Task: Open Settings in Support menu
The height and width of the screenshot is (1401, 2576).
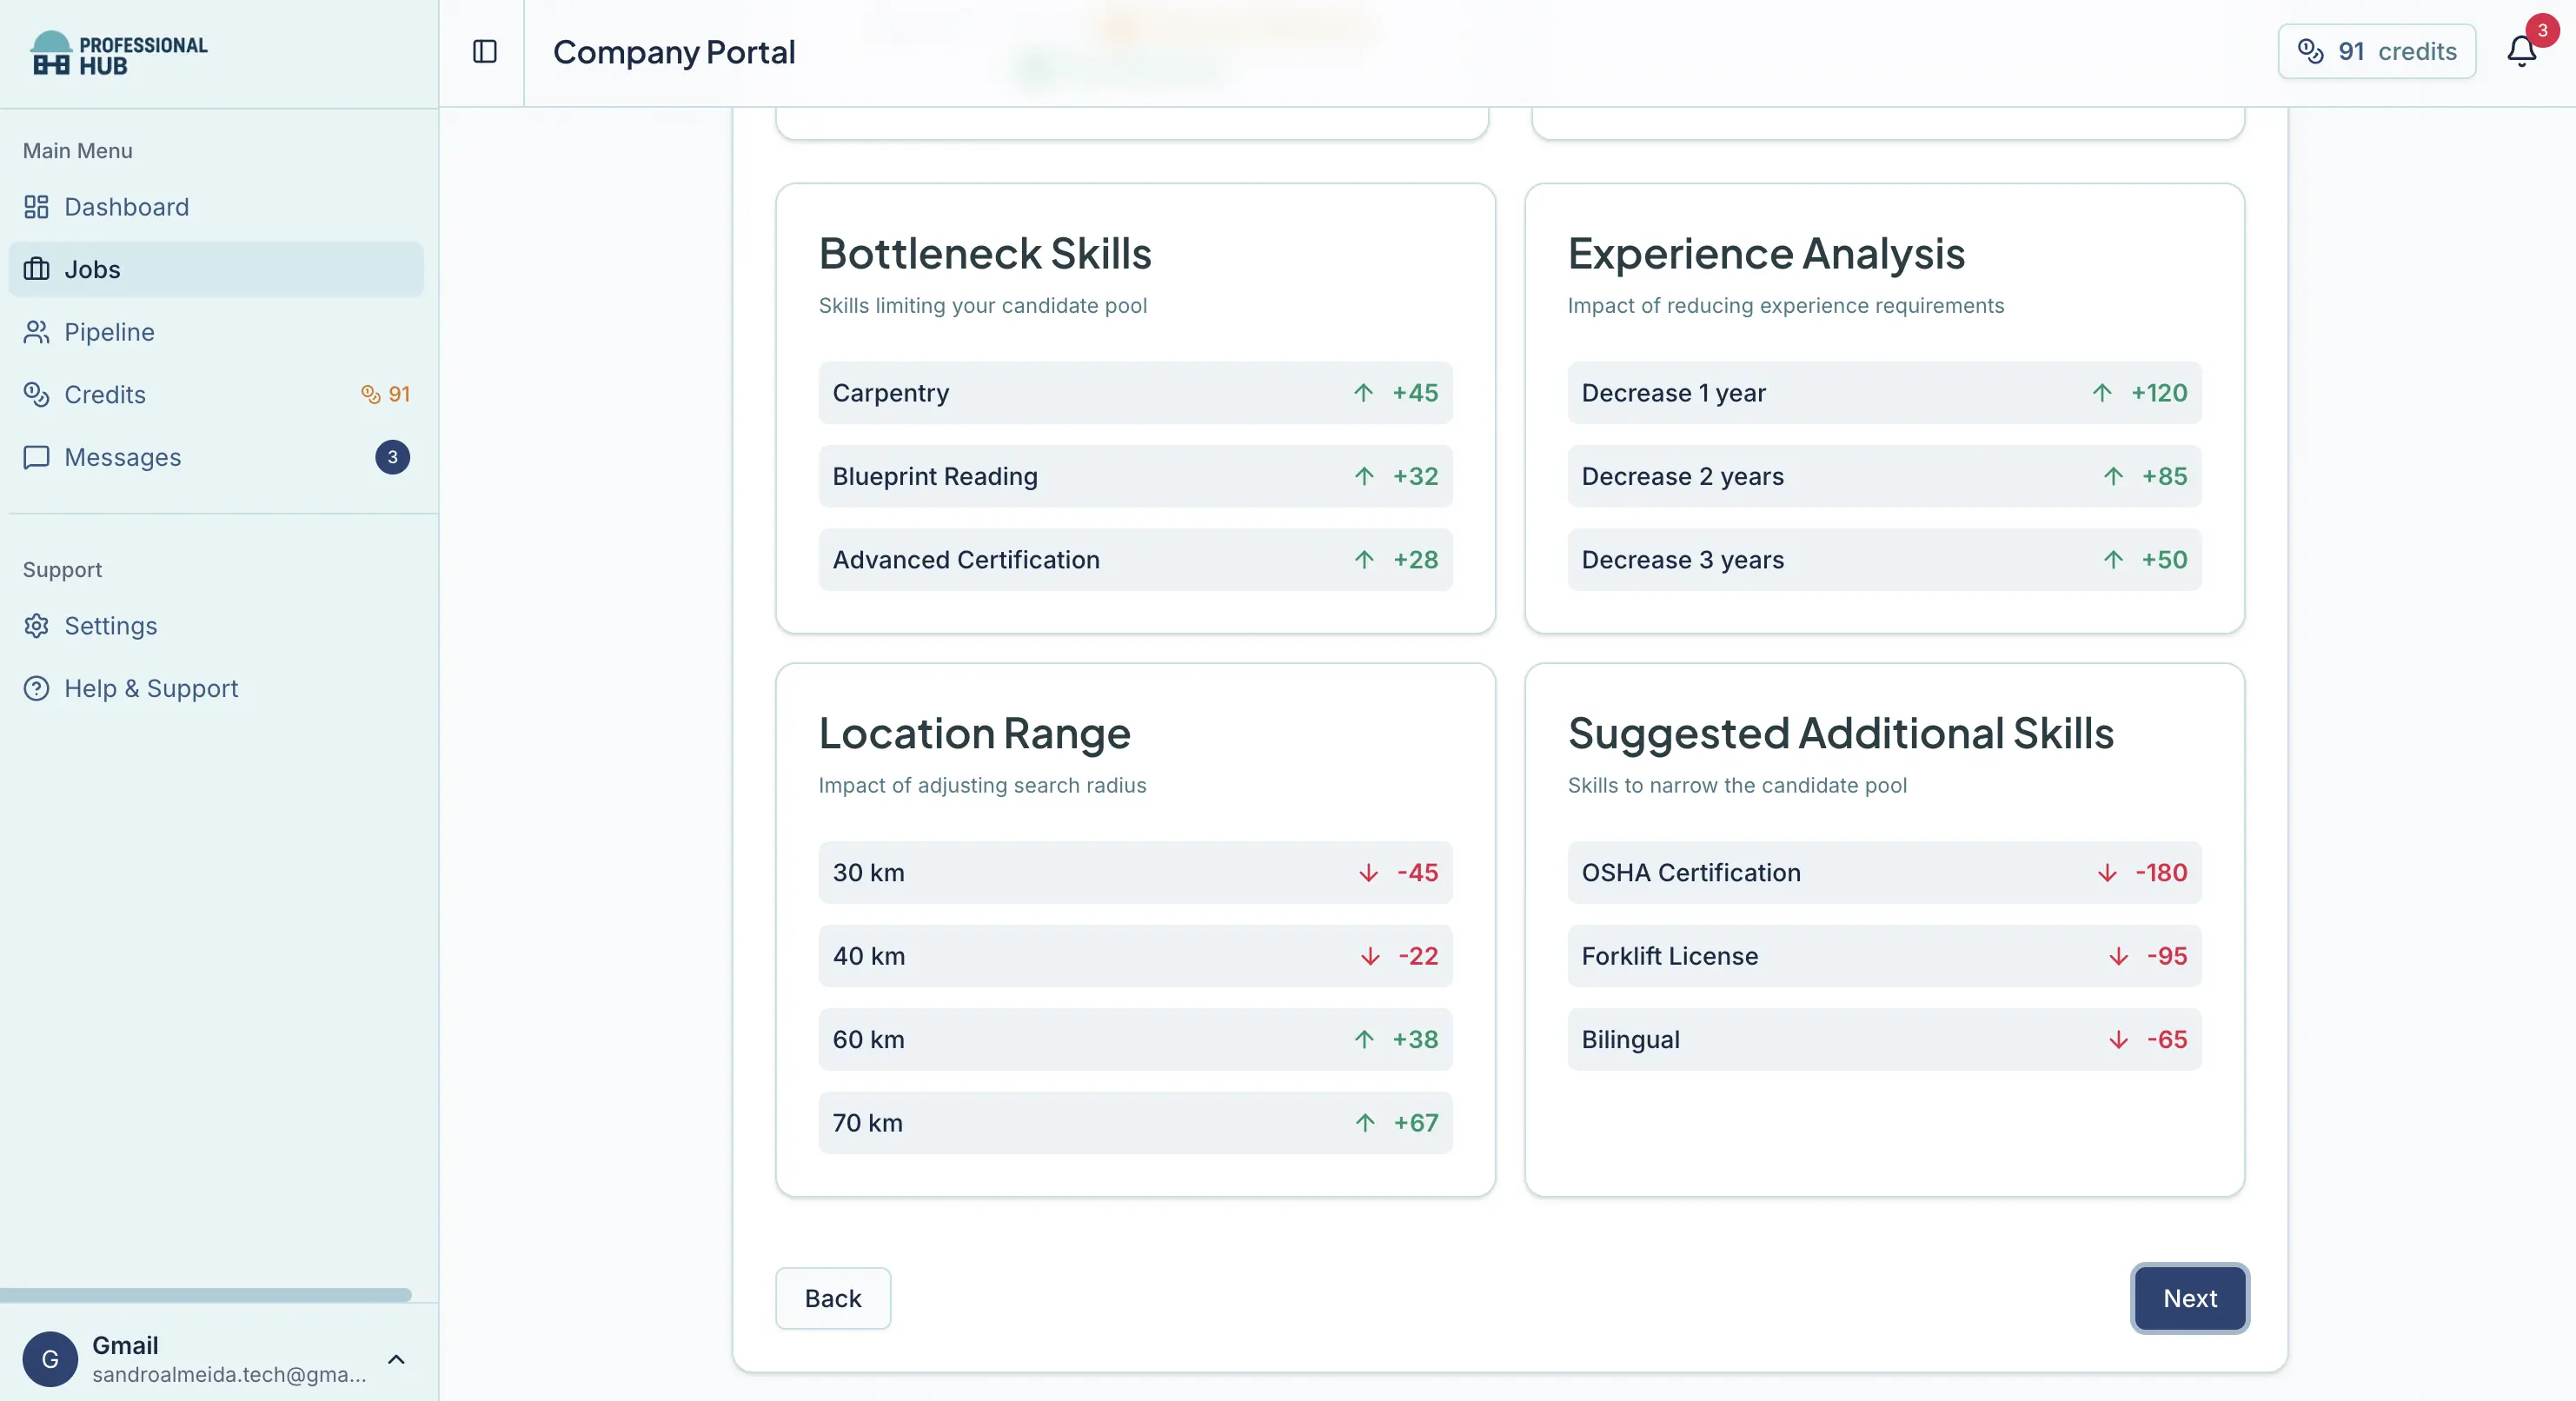Action: click(x=110, y=626)
